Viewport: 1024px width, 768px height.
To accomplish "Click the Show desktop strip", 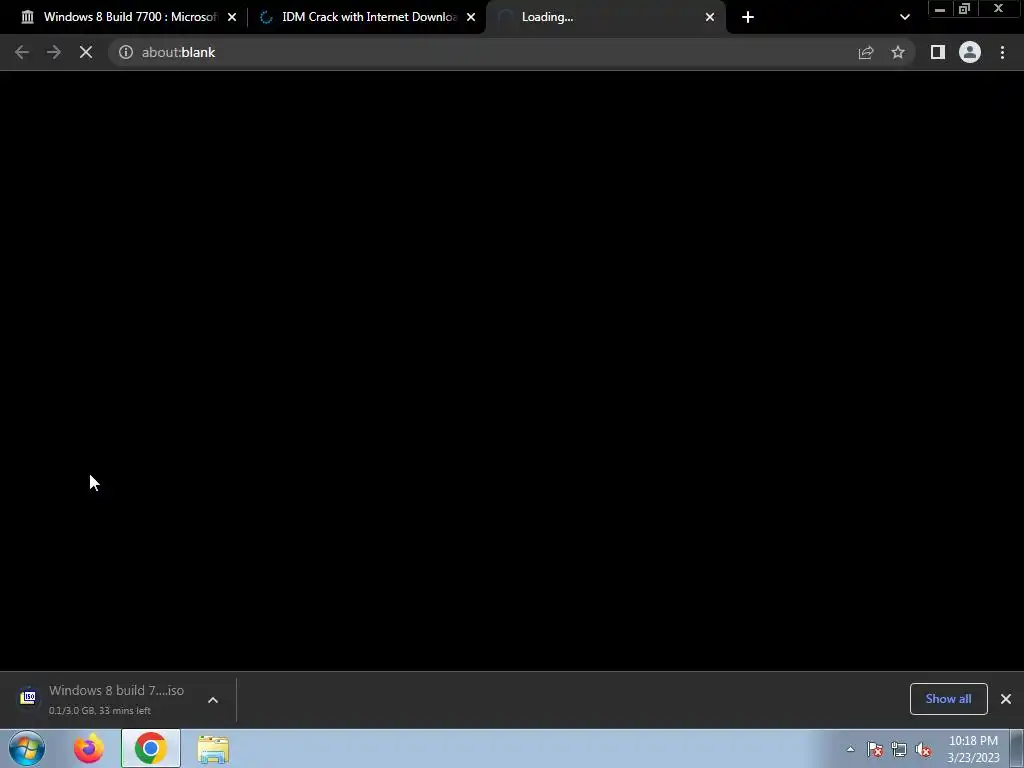I will 1017,748.
